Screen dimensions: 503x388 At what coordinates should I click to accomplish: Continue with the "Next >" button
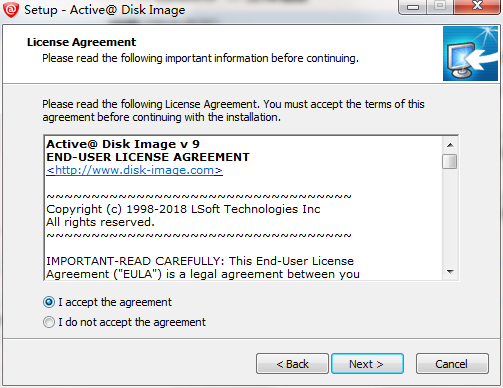point(367,364)
